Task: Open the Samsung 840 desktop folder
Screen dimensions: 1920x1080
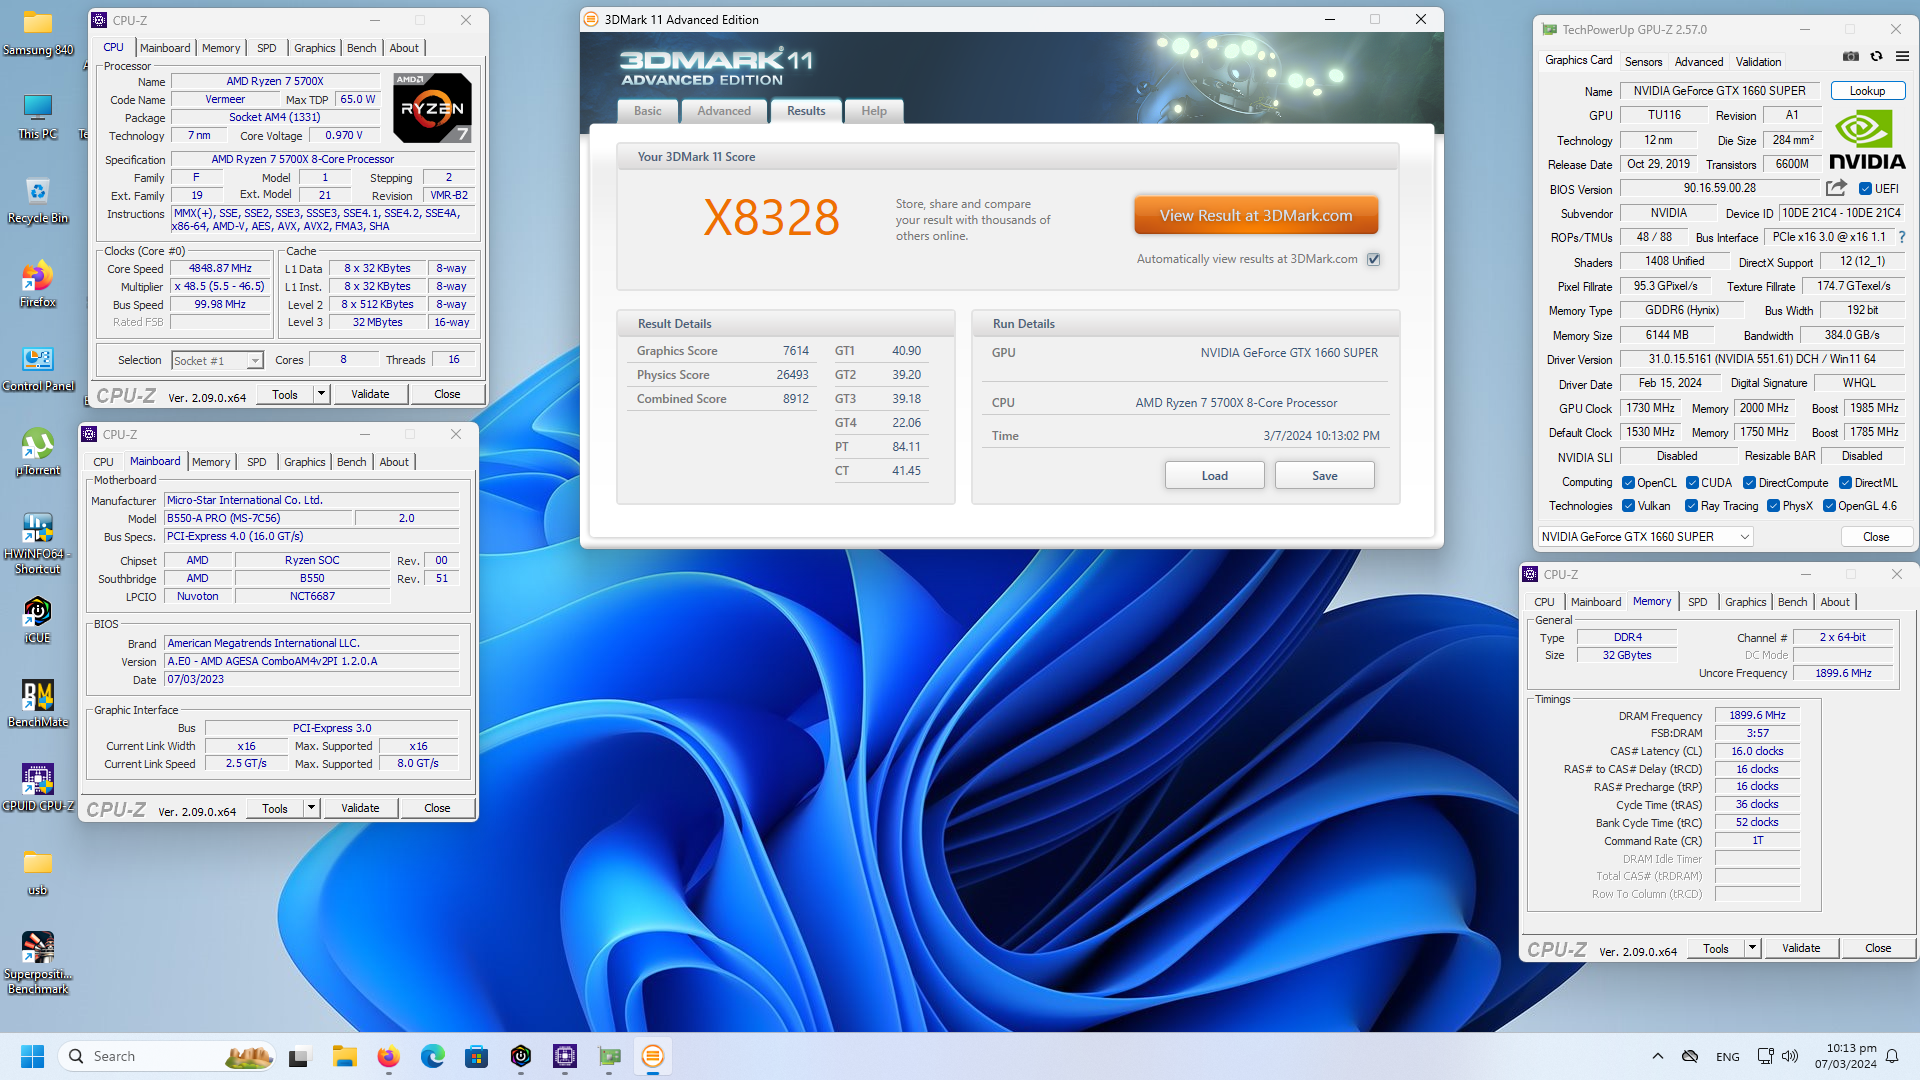Action: tap(38, 32)
